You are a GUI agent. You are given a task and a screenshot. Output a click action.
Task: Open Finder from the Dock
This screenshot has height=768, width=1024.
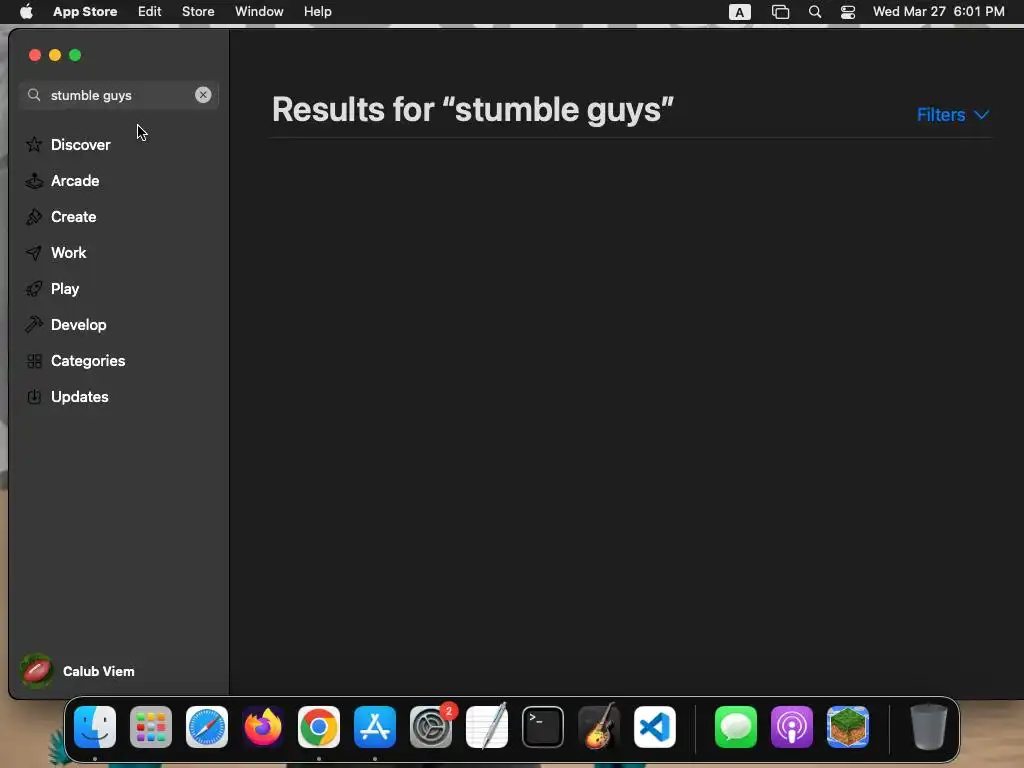95,727
